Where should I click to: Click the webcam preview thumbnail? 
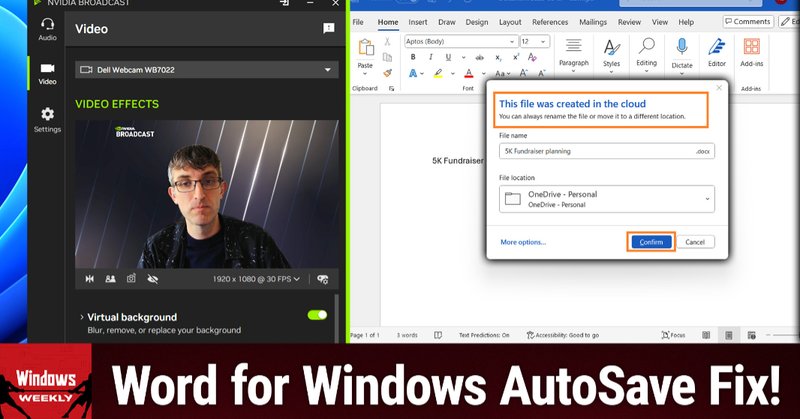(x=207, y=194)
